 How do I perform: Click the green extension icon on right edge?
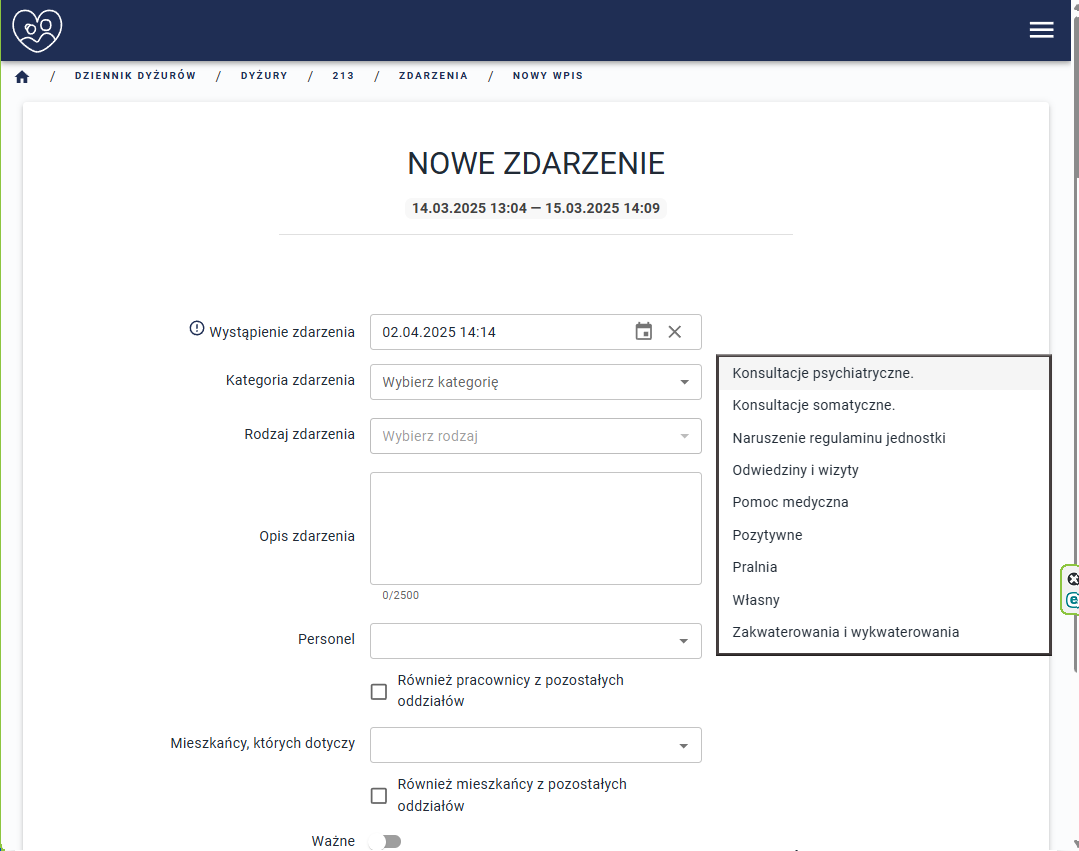tap(1072, 600)
